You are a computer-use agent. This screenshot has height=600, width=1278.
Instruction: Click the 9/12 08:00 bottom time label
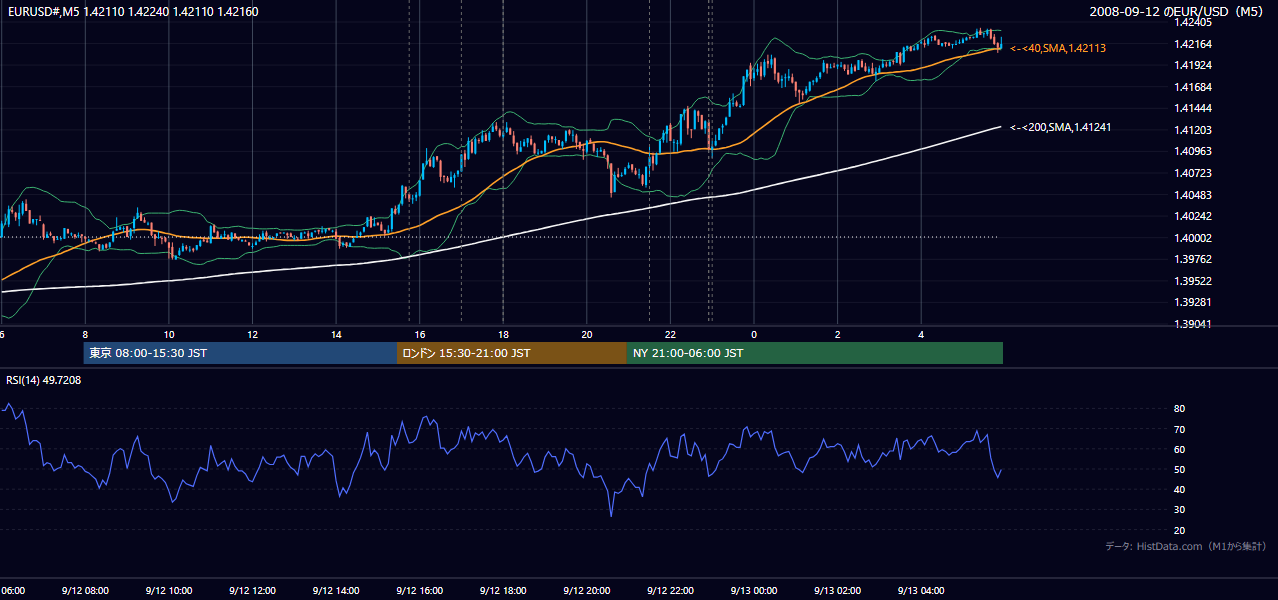tap(85, 591)
